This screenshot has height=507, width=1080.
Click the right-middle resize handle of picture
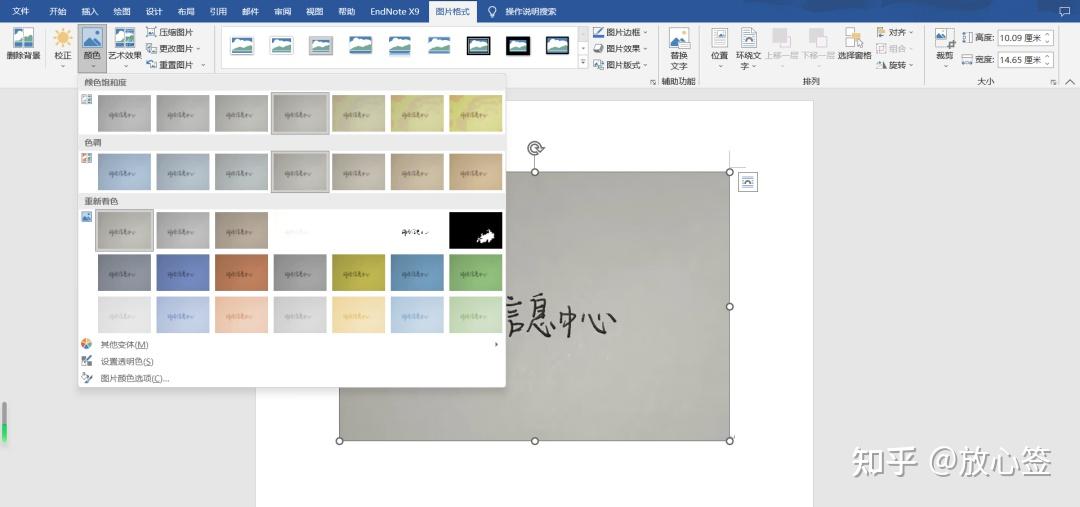coord(729,307)
